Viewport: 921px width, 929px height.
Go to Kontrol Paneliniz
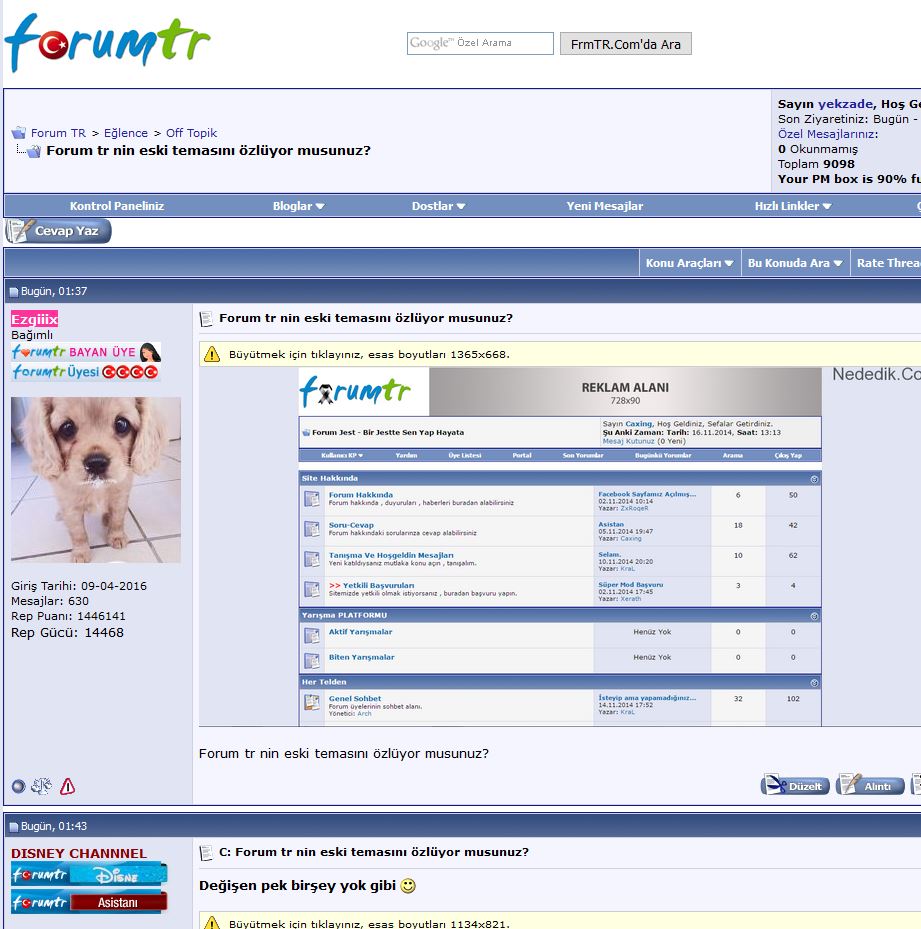click(x=117, y=206)
